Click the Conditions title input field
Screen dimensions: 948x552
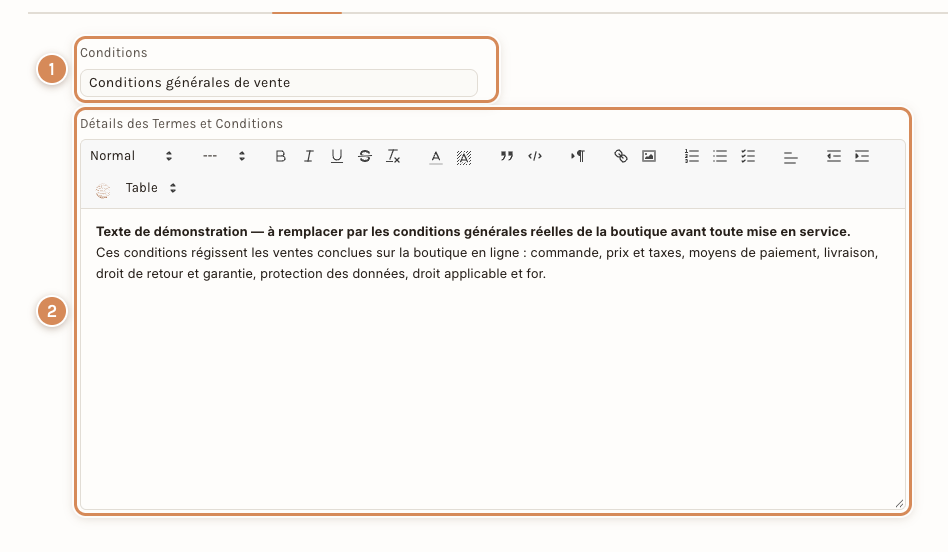(x=279, y=83)
